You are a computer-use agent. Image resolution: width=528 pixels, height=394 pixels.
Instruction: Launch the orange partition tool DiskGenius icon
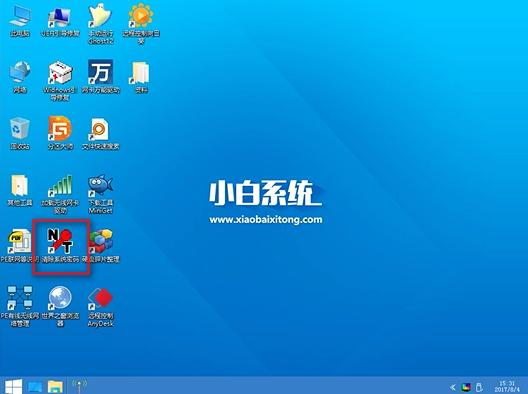(60, 133)
